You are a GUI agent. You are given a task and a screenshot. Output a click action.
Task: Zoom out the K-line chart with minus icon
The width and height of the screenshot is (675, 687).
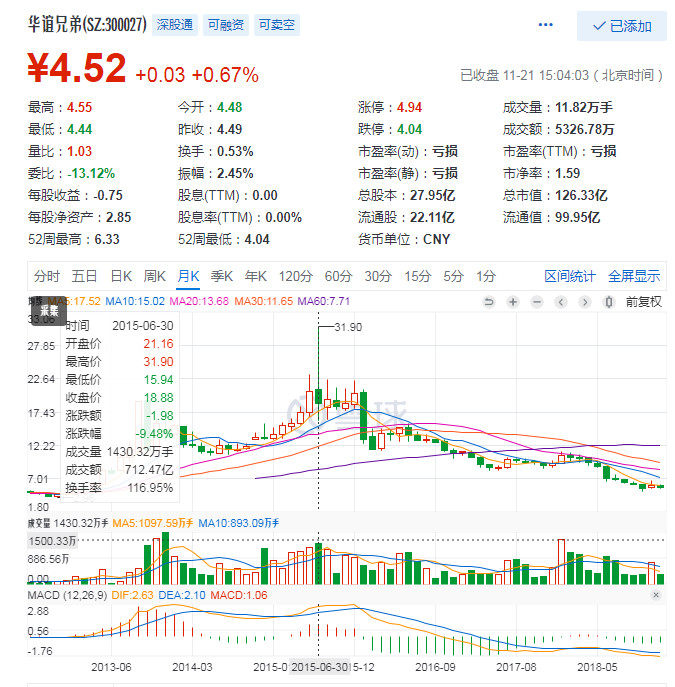536,301
